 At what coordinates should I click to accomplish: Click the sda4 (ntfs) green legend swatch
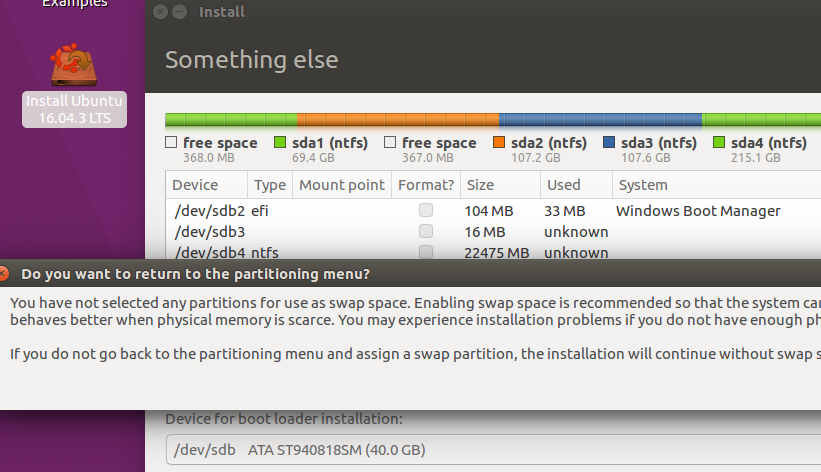(719, 142)
